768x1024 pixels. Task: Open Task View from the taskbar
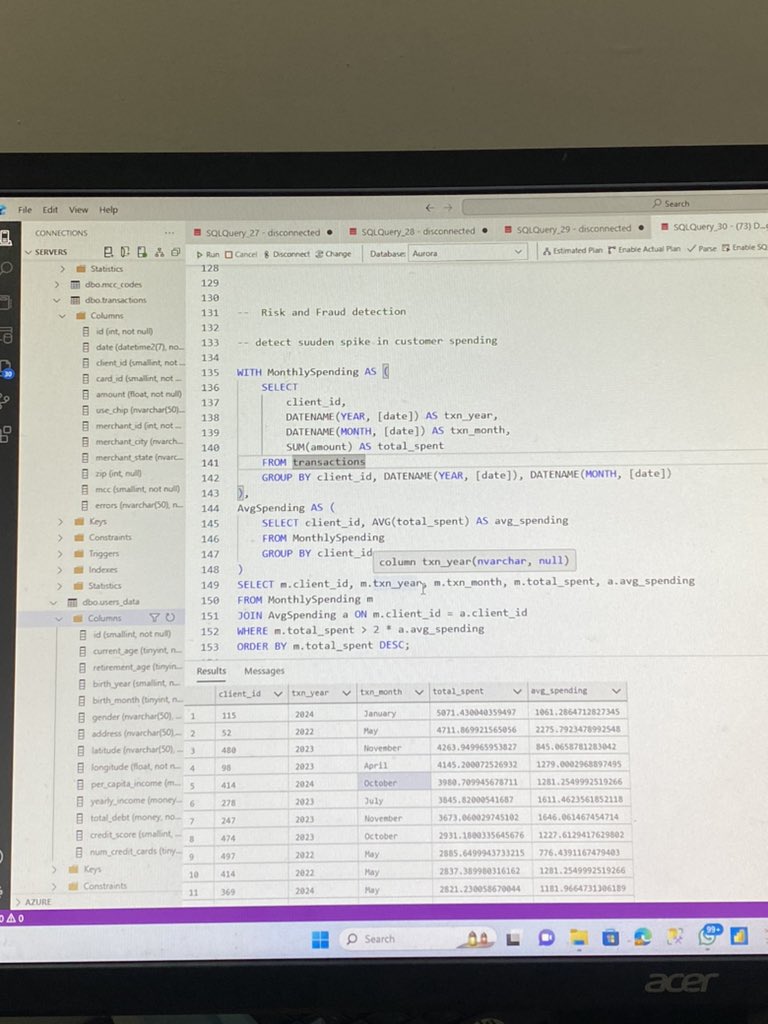pyautogui.click(x=513, y=938)
